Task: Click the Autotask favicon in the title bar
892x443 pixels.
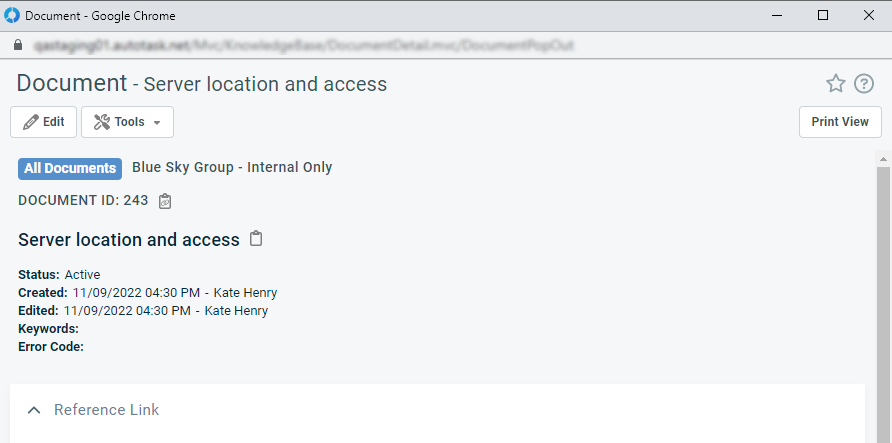Action: [x=11, y=15]
